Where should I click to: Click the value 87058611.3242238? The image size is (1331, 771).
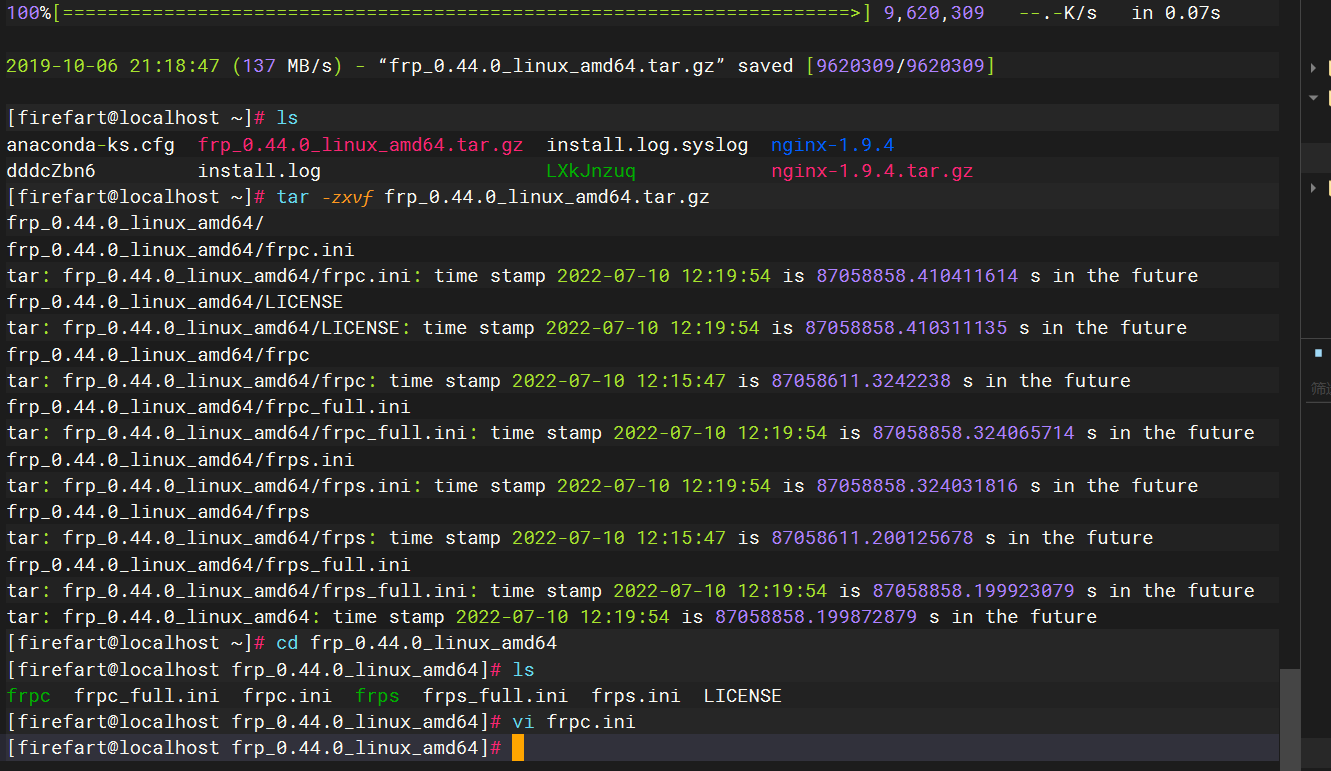pos(861,381)
